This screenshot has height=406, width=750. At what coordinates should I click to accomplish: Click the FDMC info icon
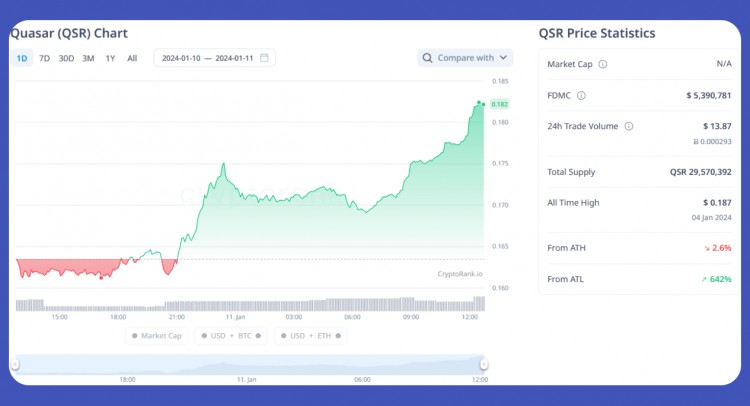tap(581, 95)
